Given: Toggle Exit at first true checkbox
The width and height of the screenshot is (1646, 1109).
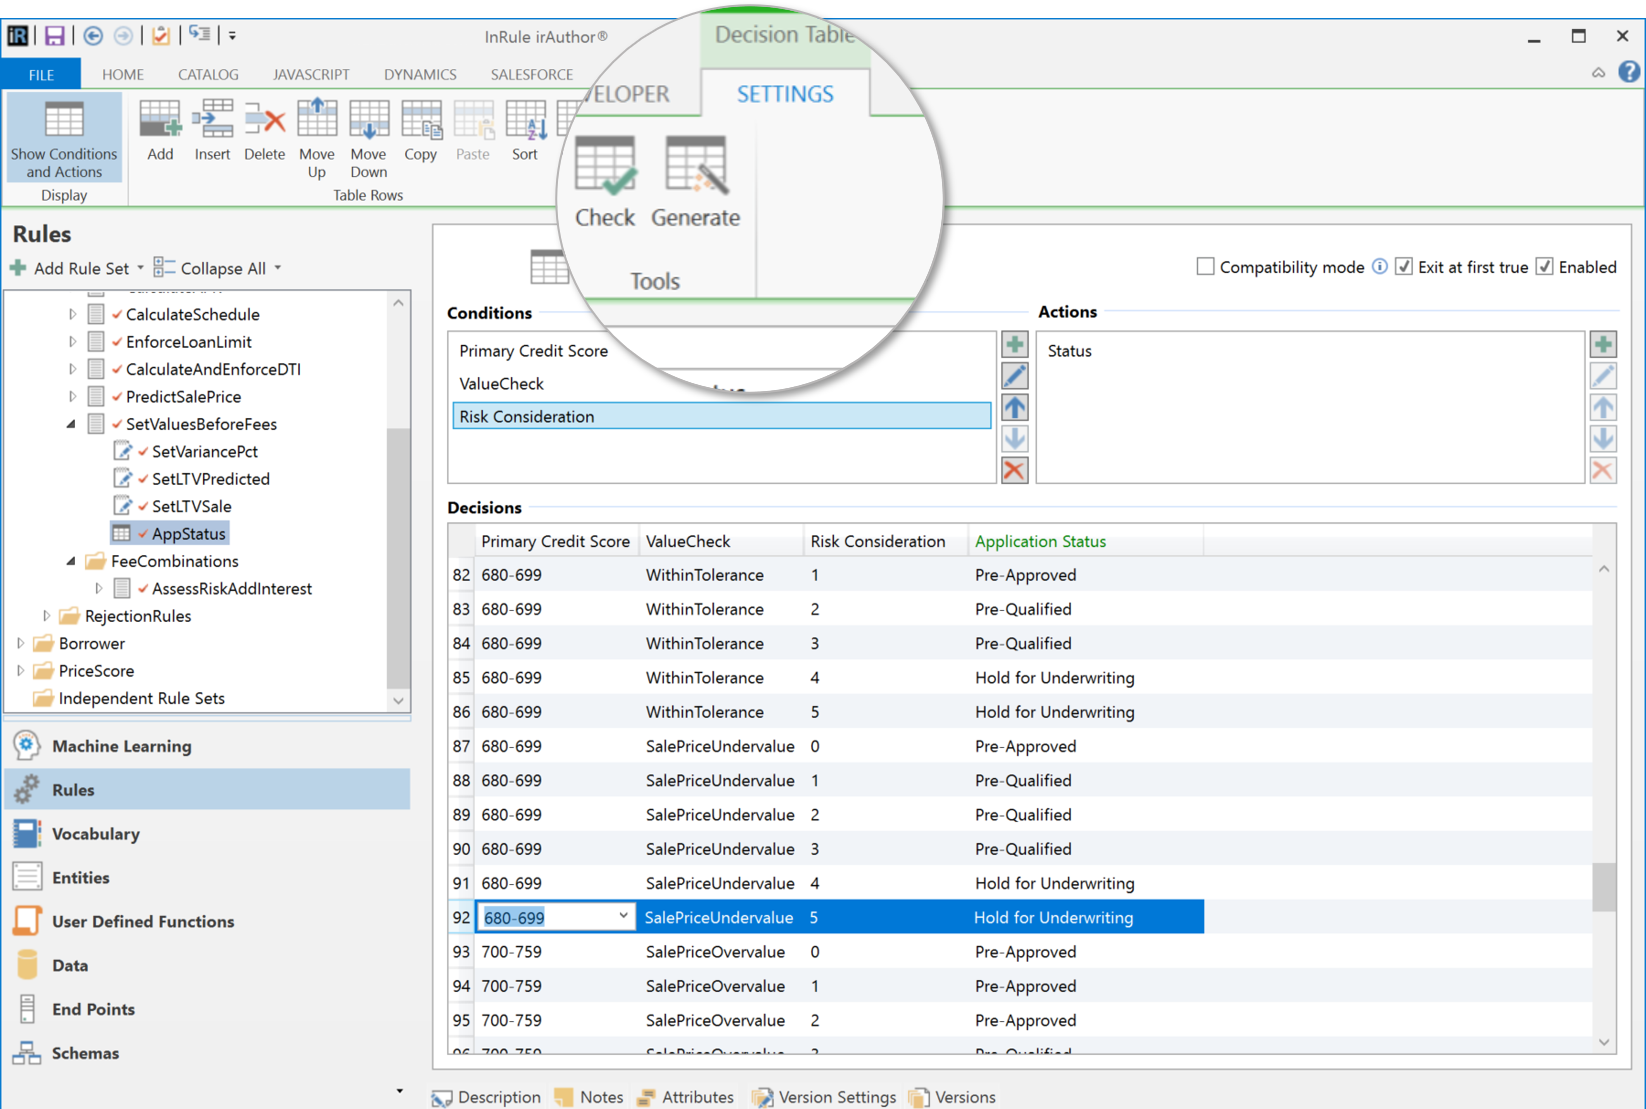Looking at the screenshot, I should (1404, 267).
